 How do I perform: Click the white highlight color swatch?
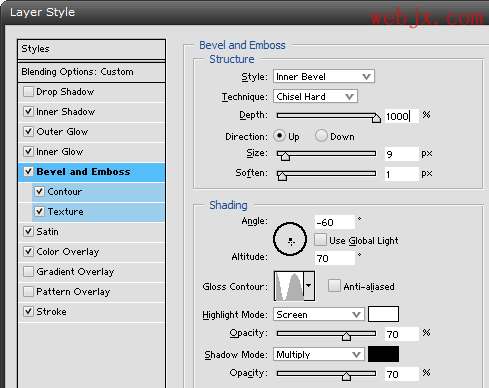[383, 314]
